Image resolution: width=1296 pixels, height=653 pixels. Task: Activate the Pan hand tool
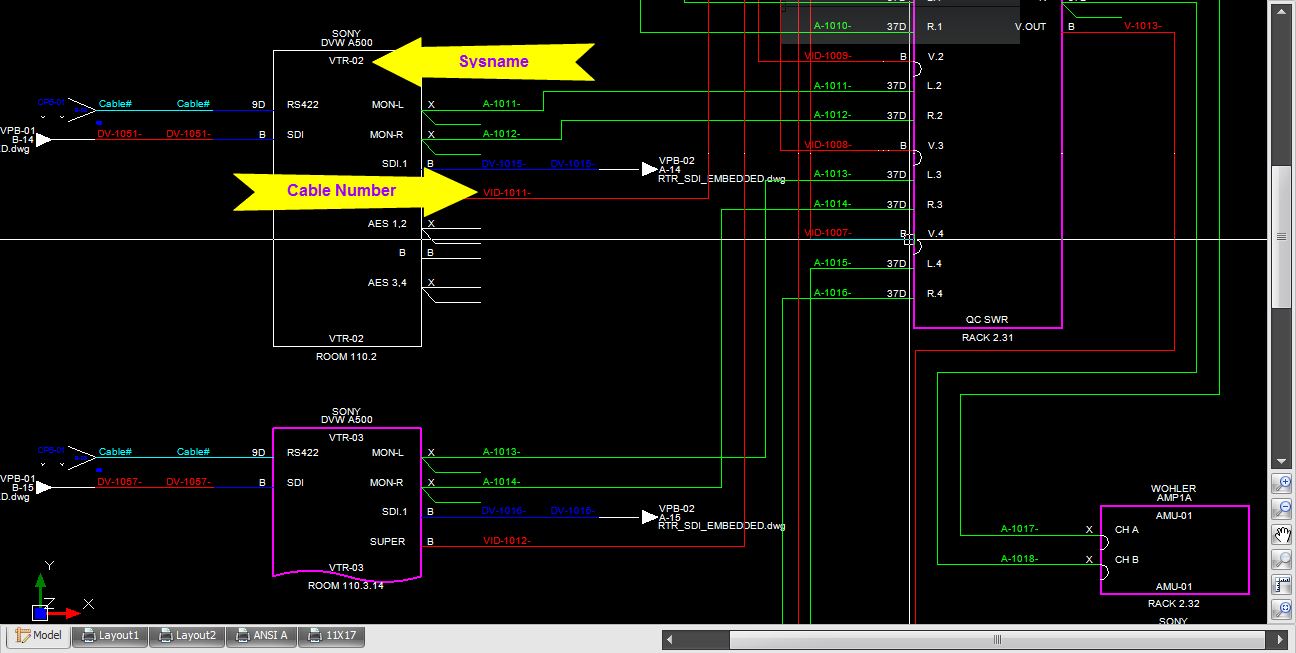point(1283,534)
